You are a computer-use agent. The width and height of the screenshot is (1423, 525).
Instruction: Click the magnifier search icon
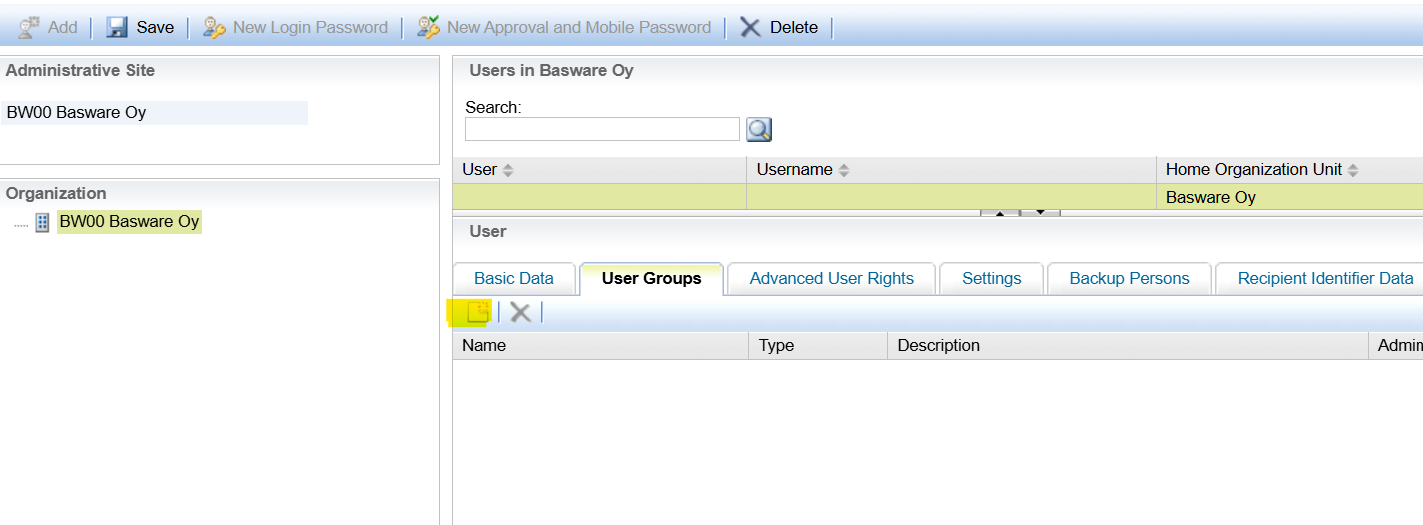pyautogui.click(x=759, y=129)
